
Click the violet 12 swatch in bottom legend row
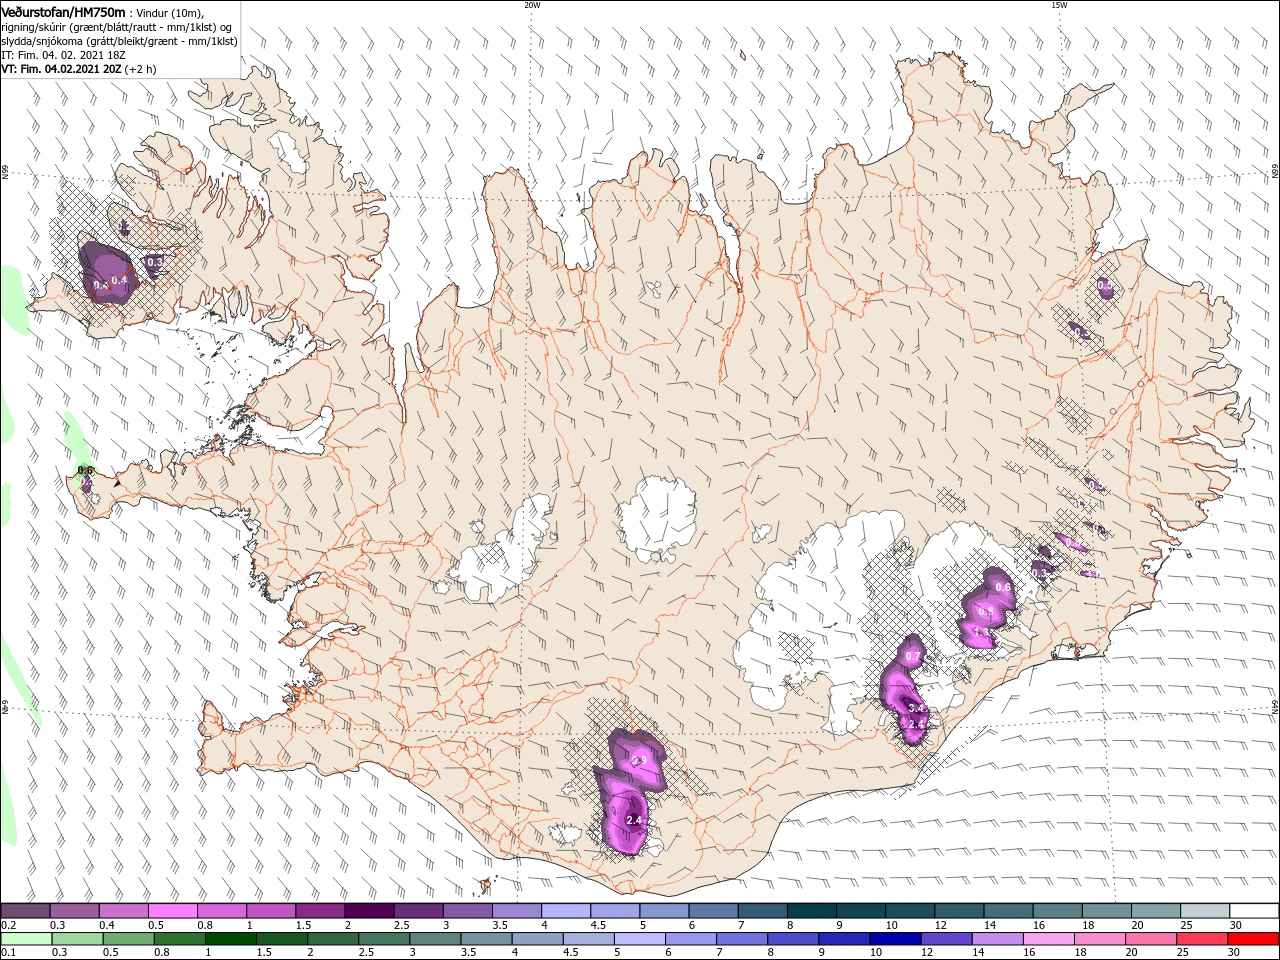tap(945, 939)
